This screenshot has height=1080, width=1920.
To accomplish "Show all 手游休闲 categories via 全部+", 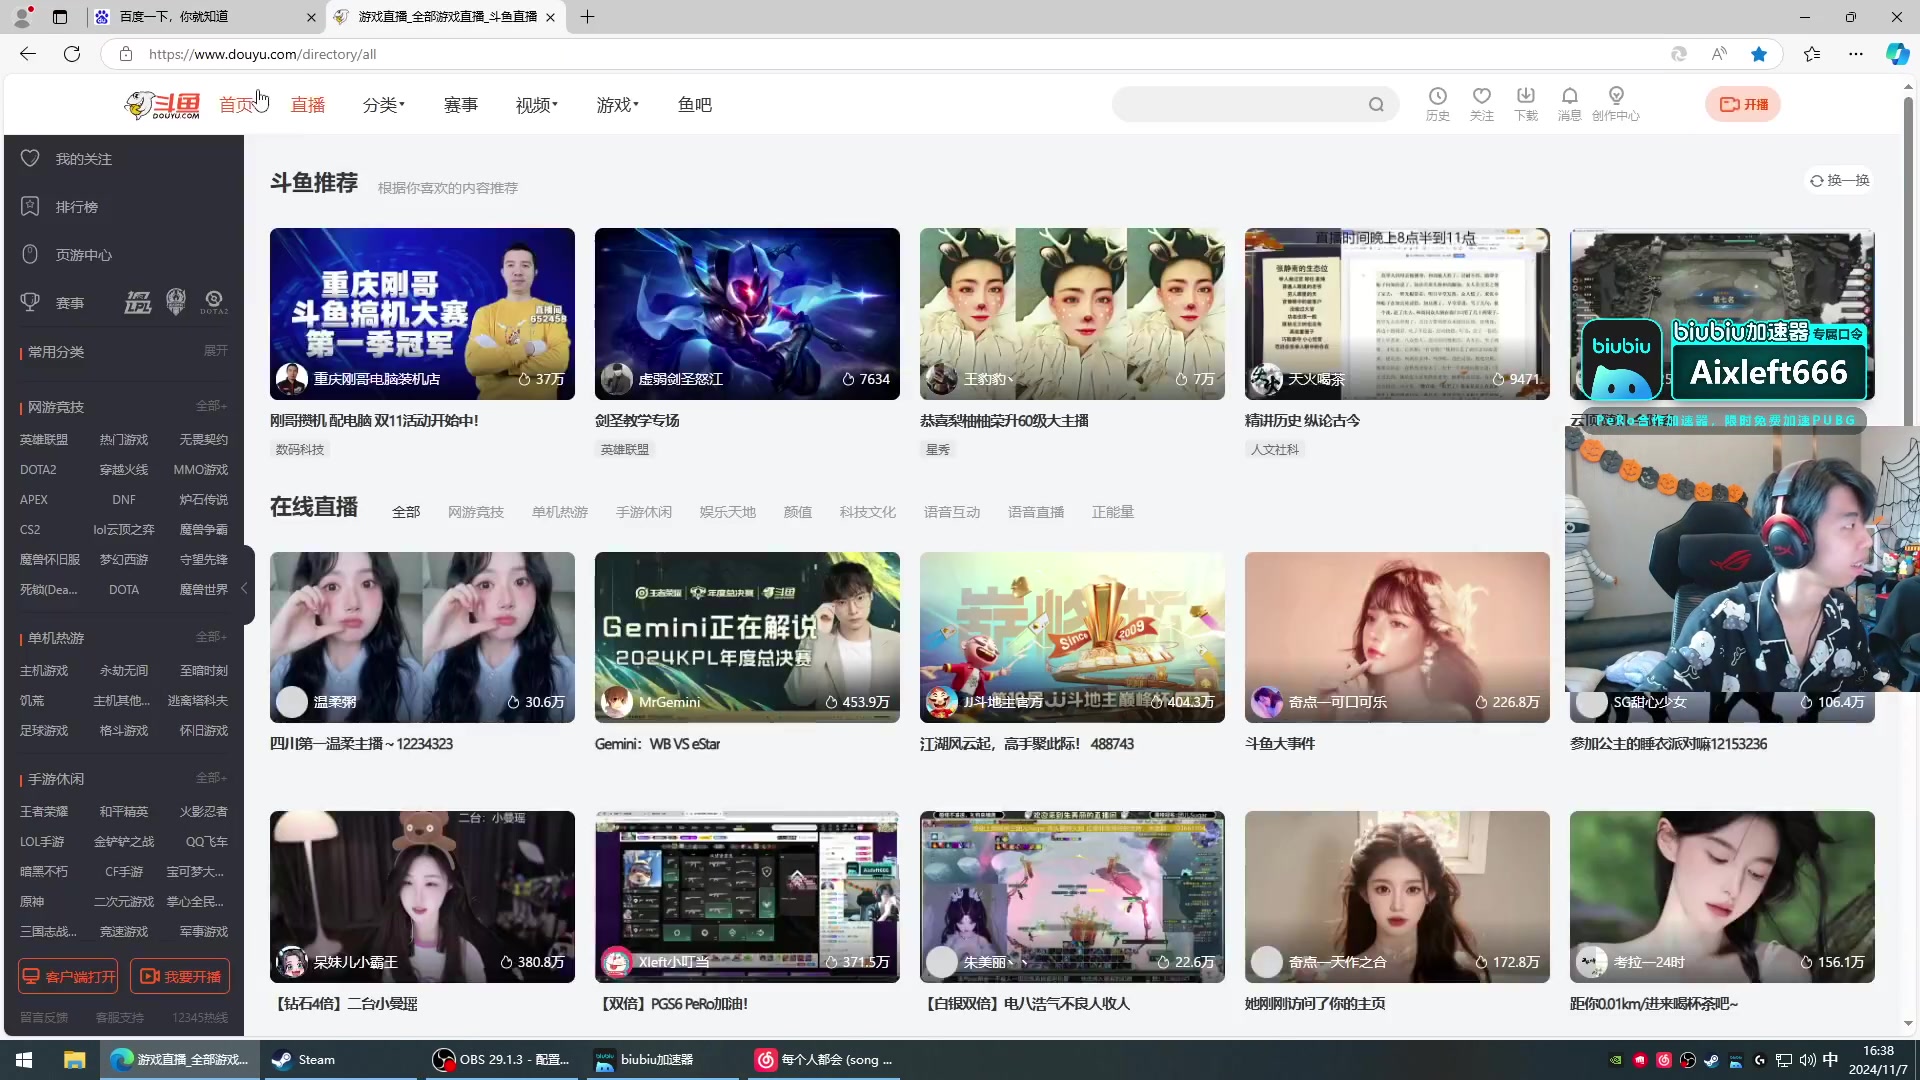I will [212, 778].
